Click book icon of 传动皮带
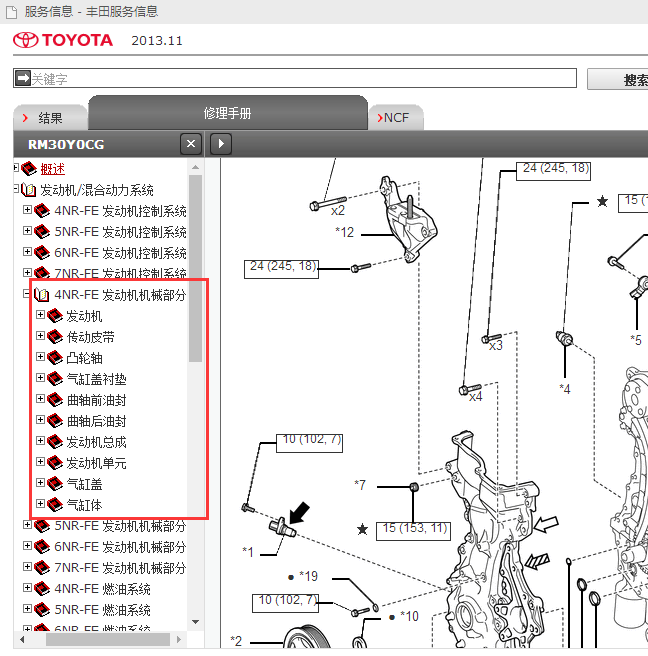The height and width of the screenshot is (656, 648). click(55, 337)
